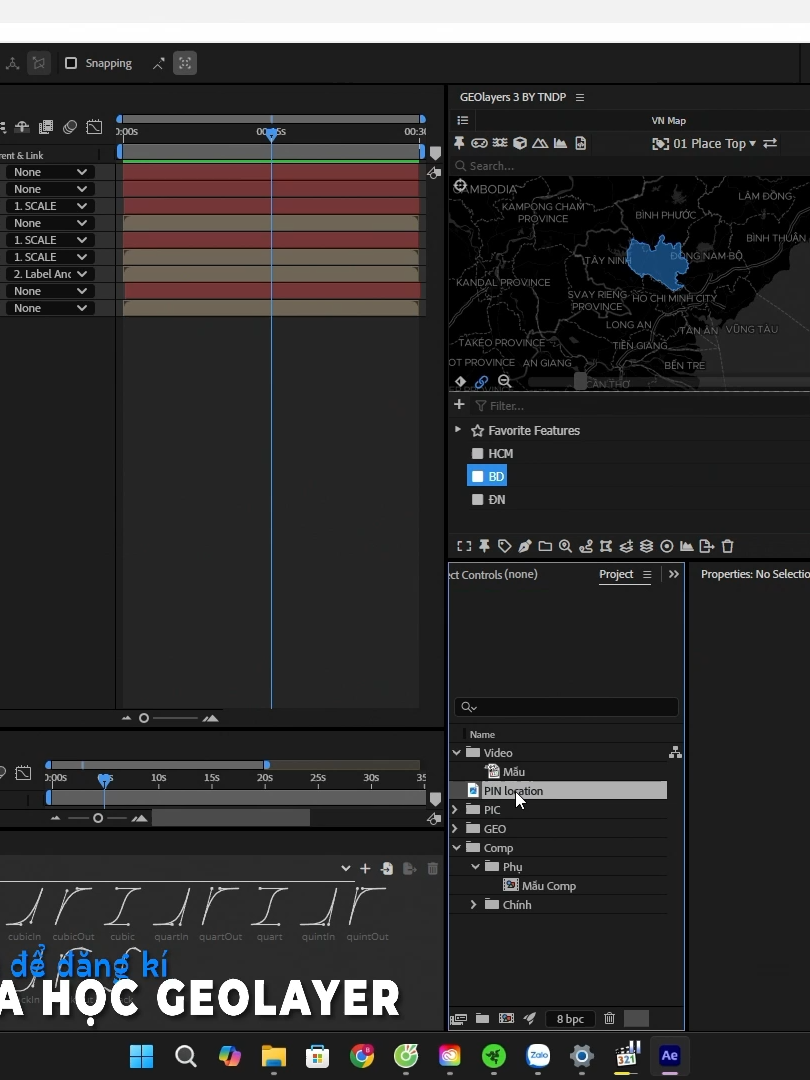The height and width of the screenshot is (1080, 810).
Task: Click the tag label icon in features toolbar
Action: [505, 546]
